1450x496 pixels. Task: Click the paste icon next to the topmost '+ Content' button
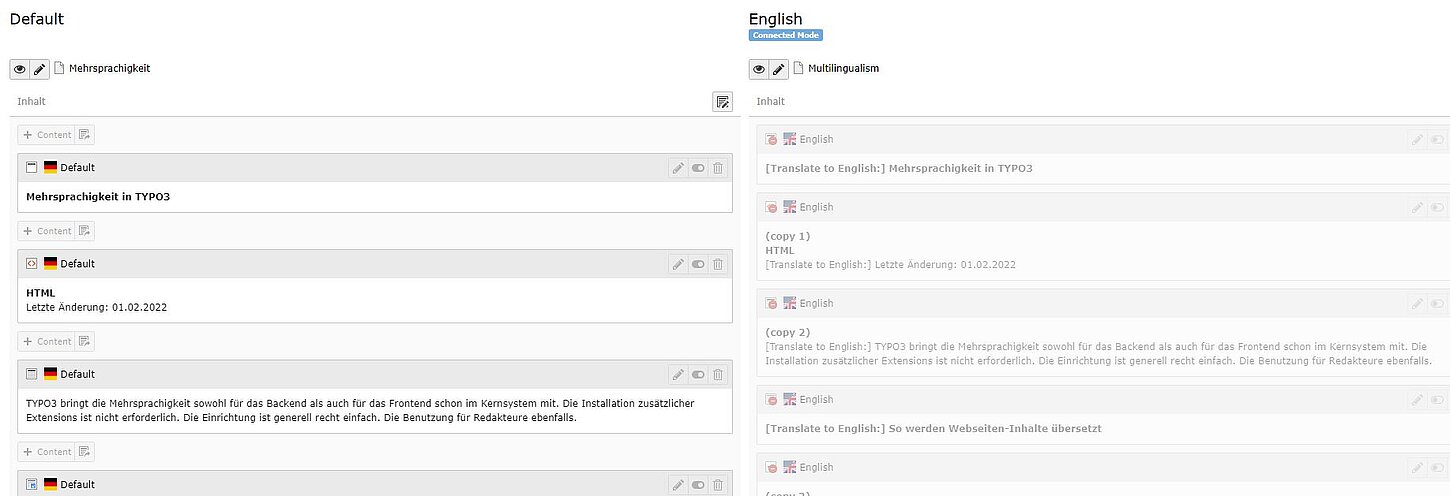pyautogui.click(x=85, y=135)
